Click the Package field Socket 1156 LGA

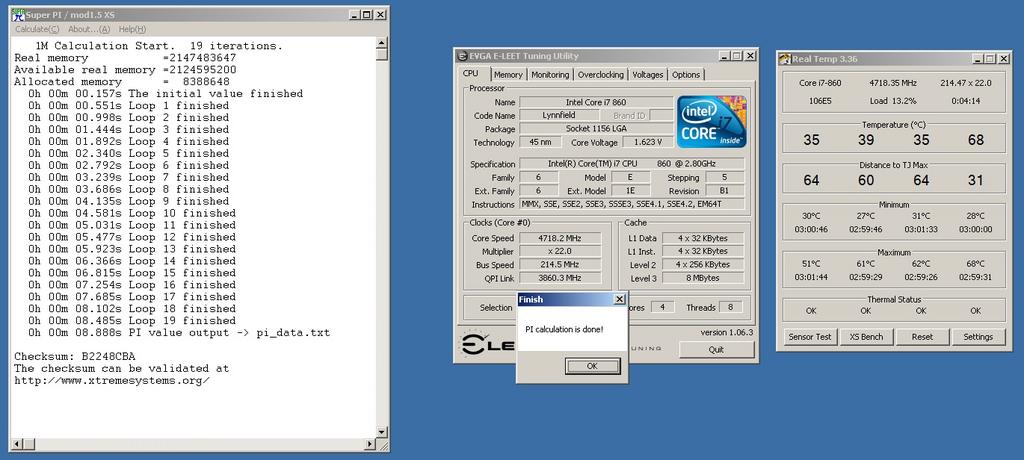(596, 129)
